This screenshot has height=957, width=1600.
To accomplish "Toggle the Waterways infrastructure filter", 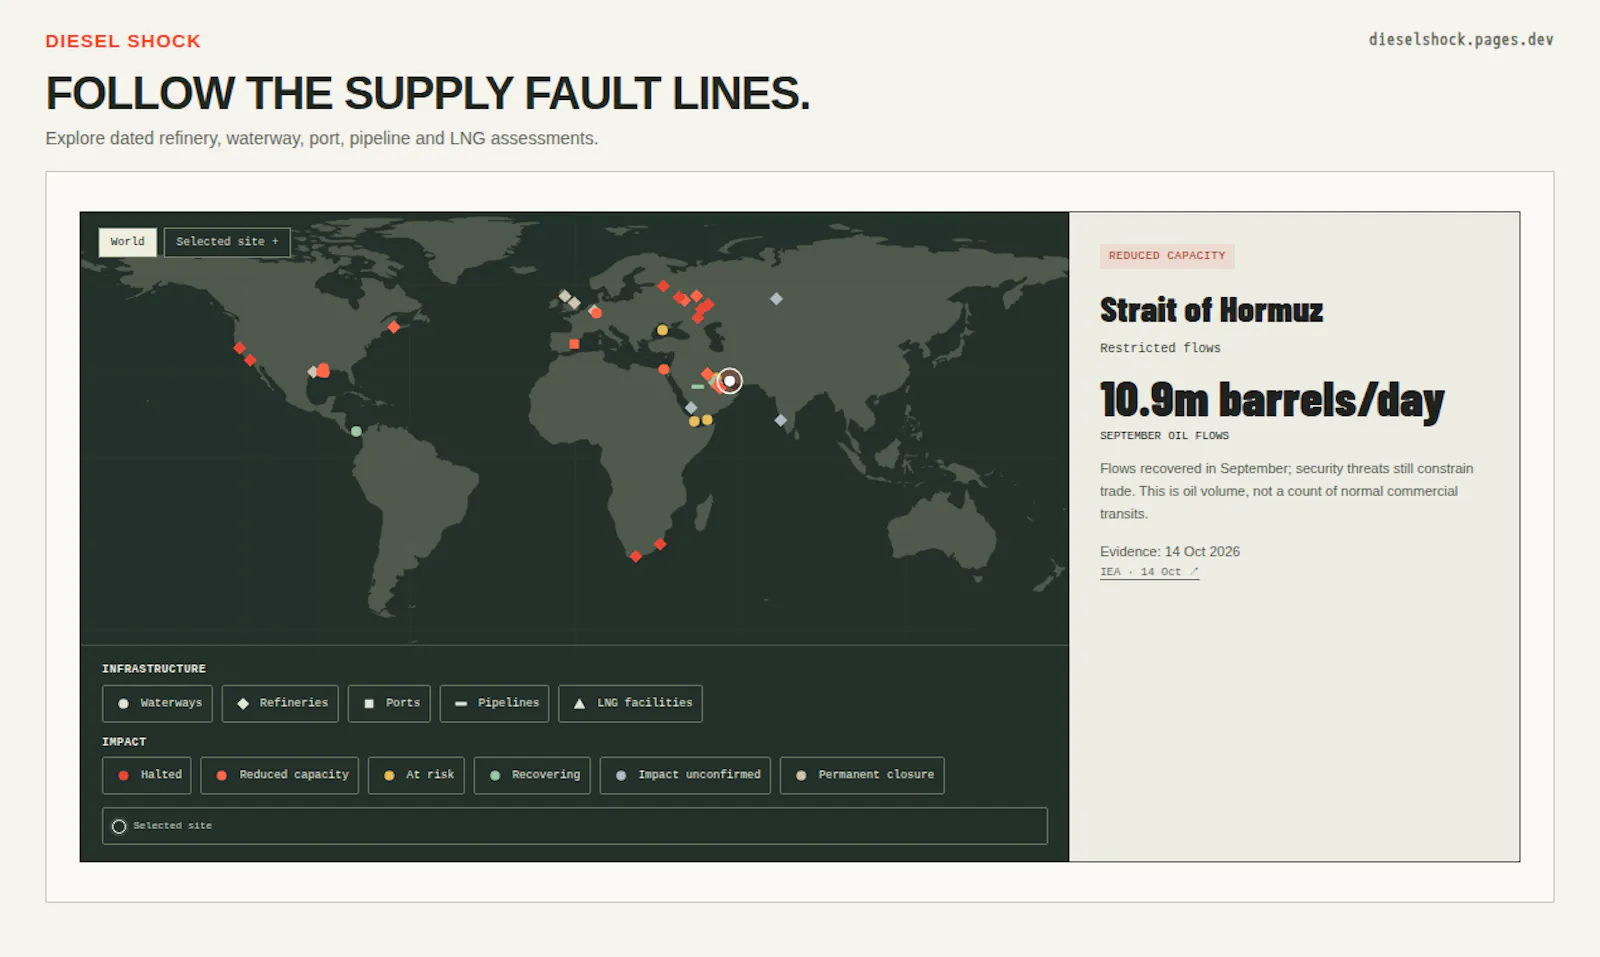I will pos(157,703).
